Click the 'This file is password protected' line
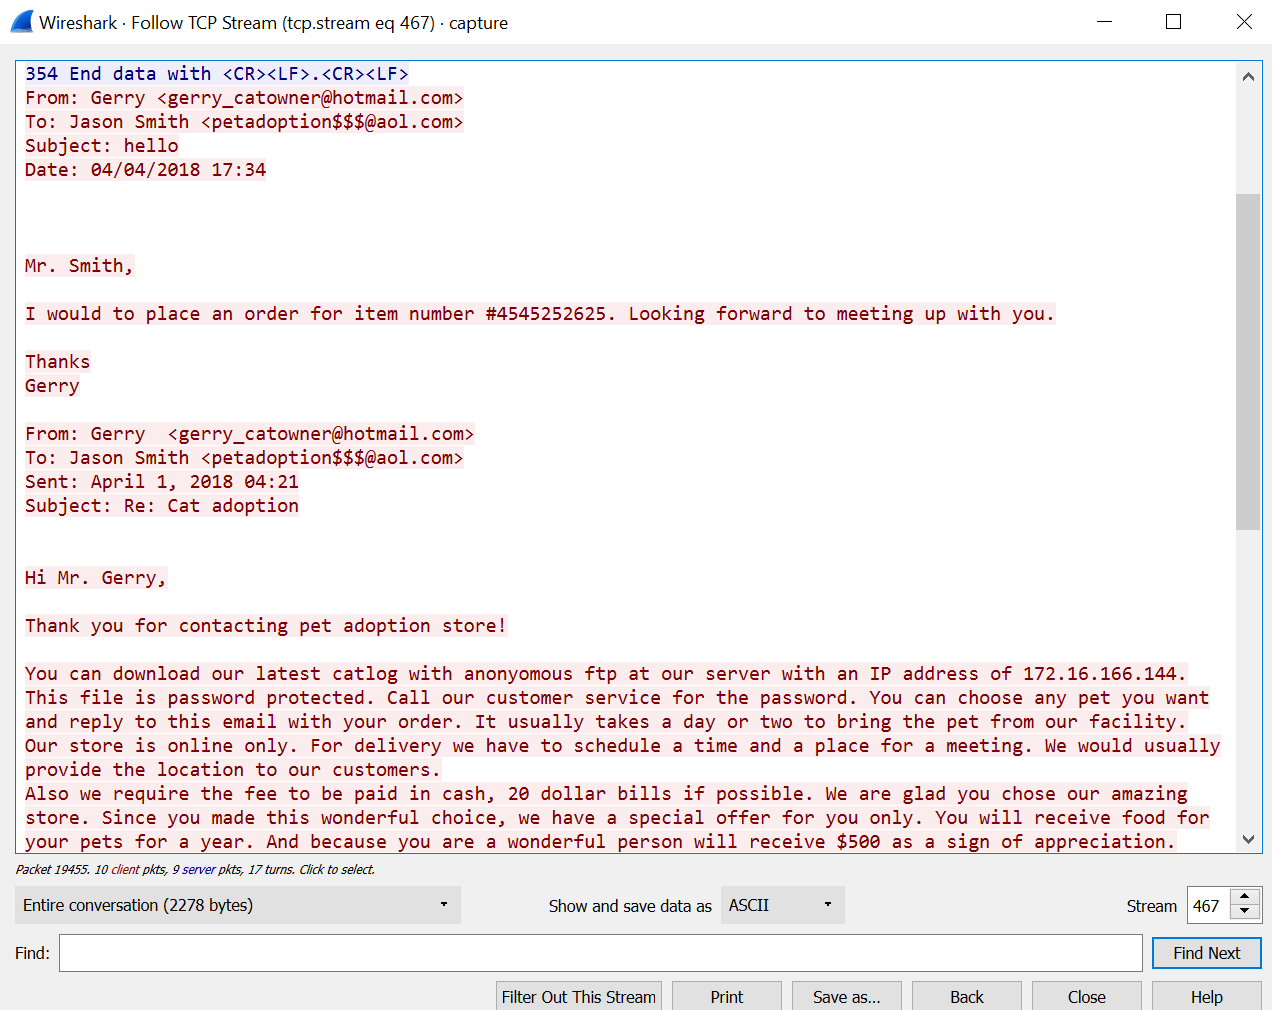 pos(617,698)
